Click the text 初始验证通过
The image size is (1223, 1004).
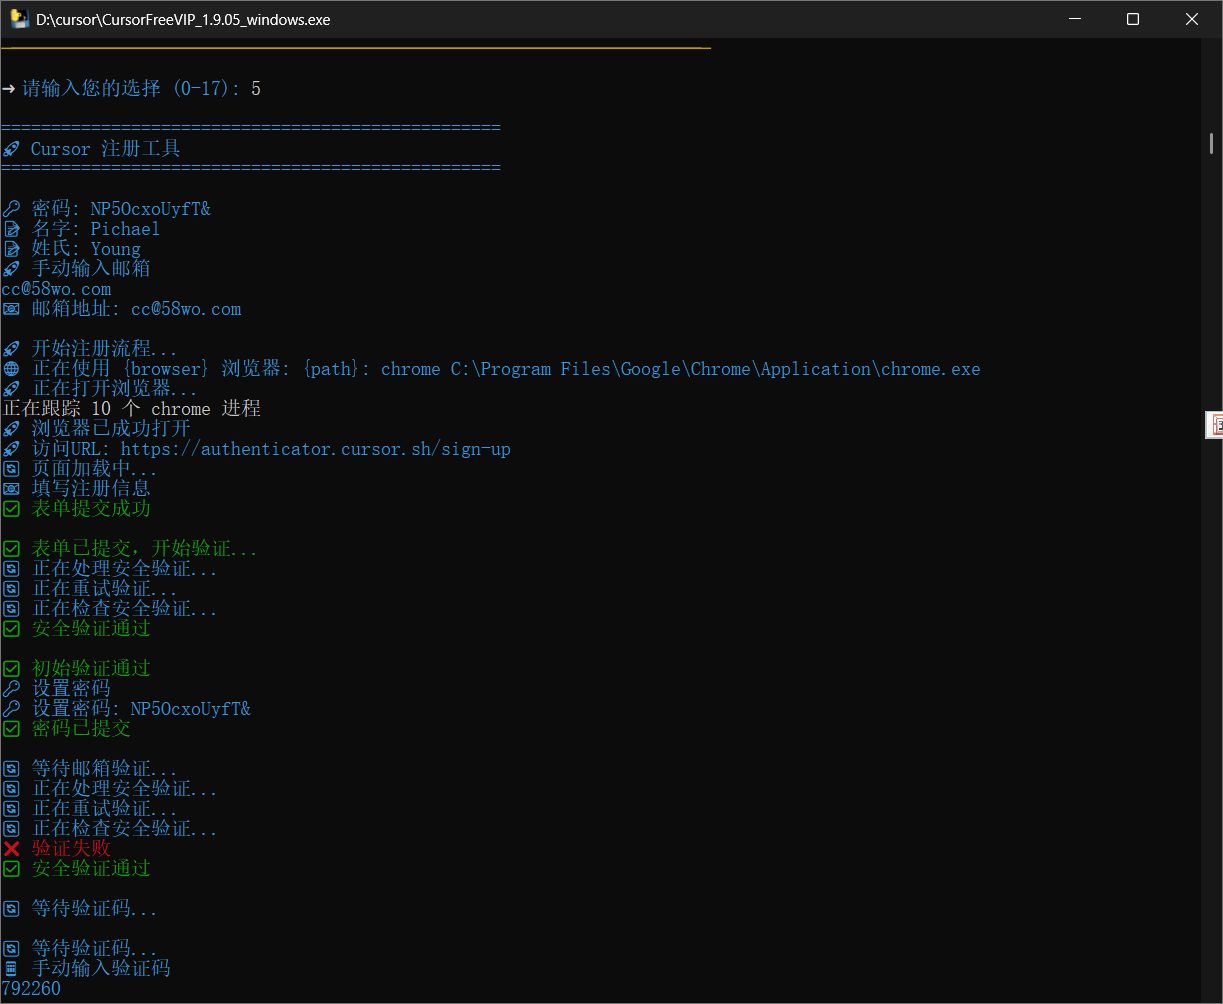coord(91,669)
